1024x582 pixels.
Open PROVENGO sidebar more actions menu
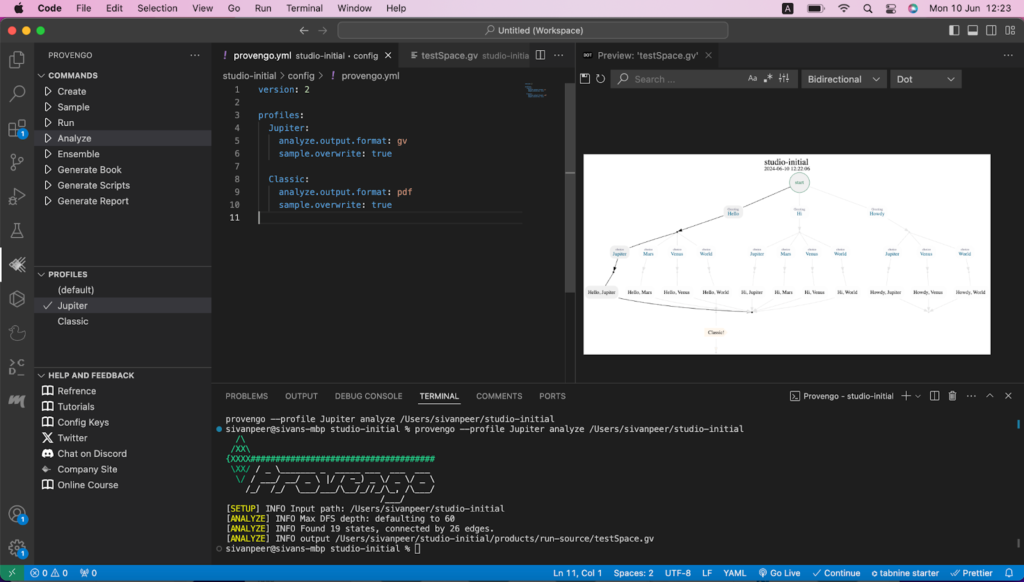click(195, 55)
